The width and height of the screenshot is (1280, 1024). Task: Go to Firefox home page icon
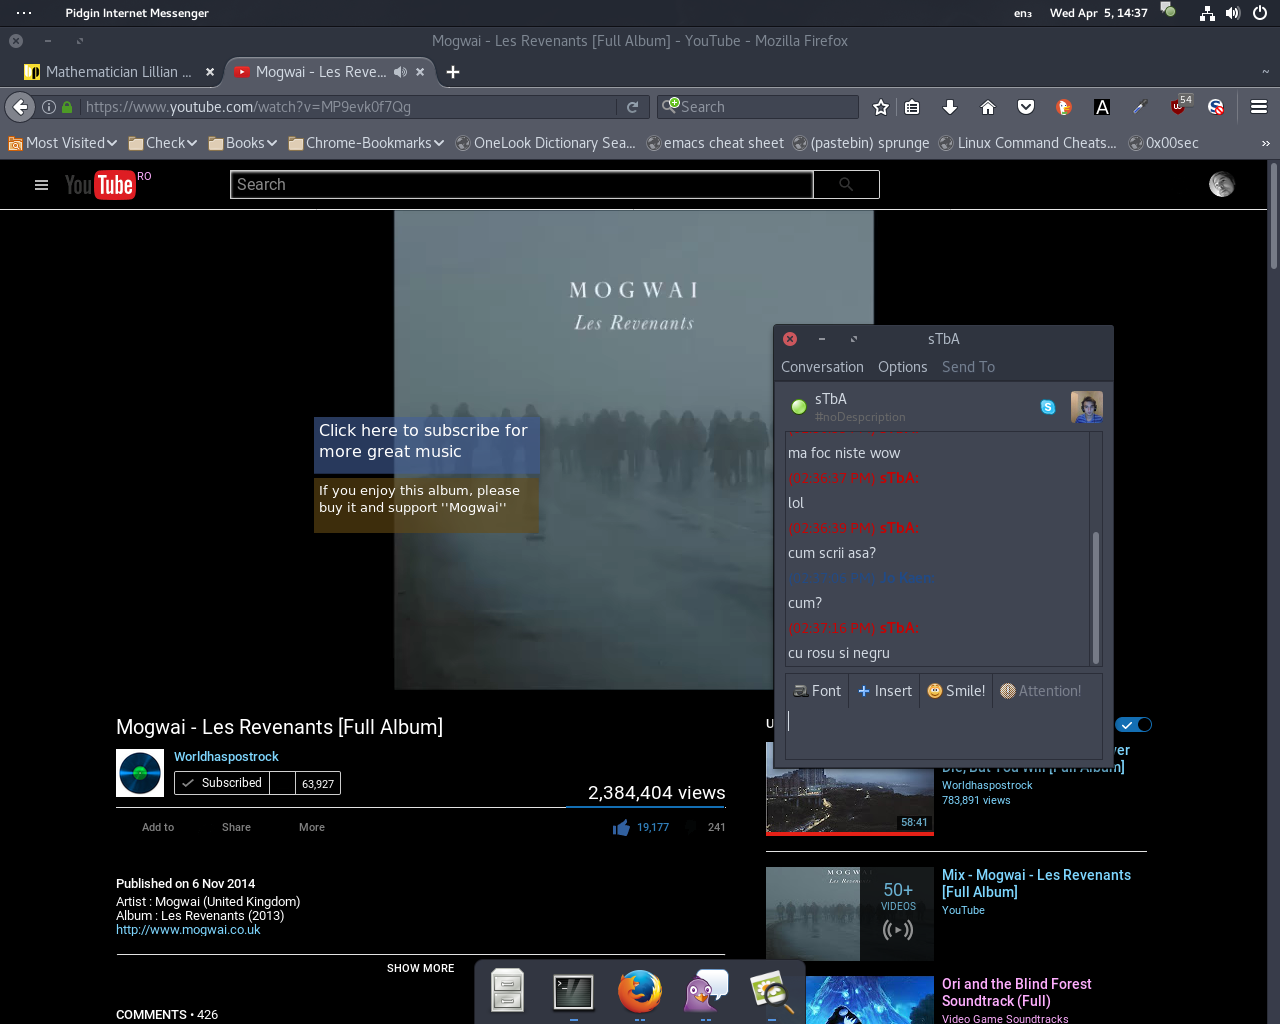tap(988, 107)
